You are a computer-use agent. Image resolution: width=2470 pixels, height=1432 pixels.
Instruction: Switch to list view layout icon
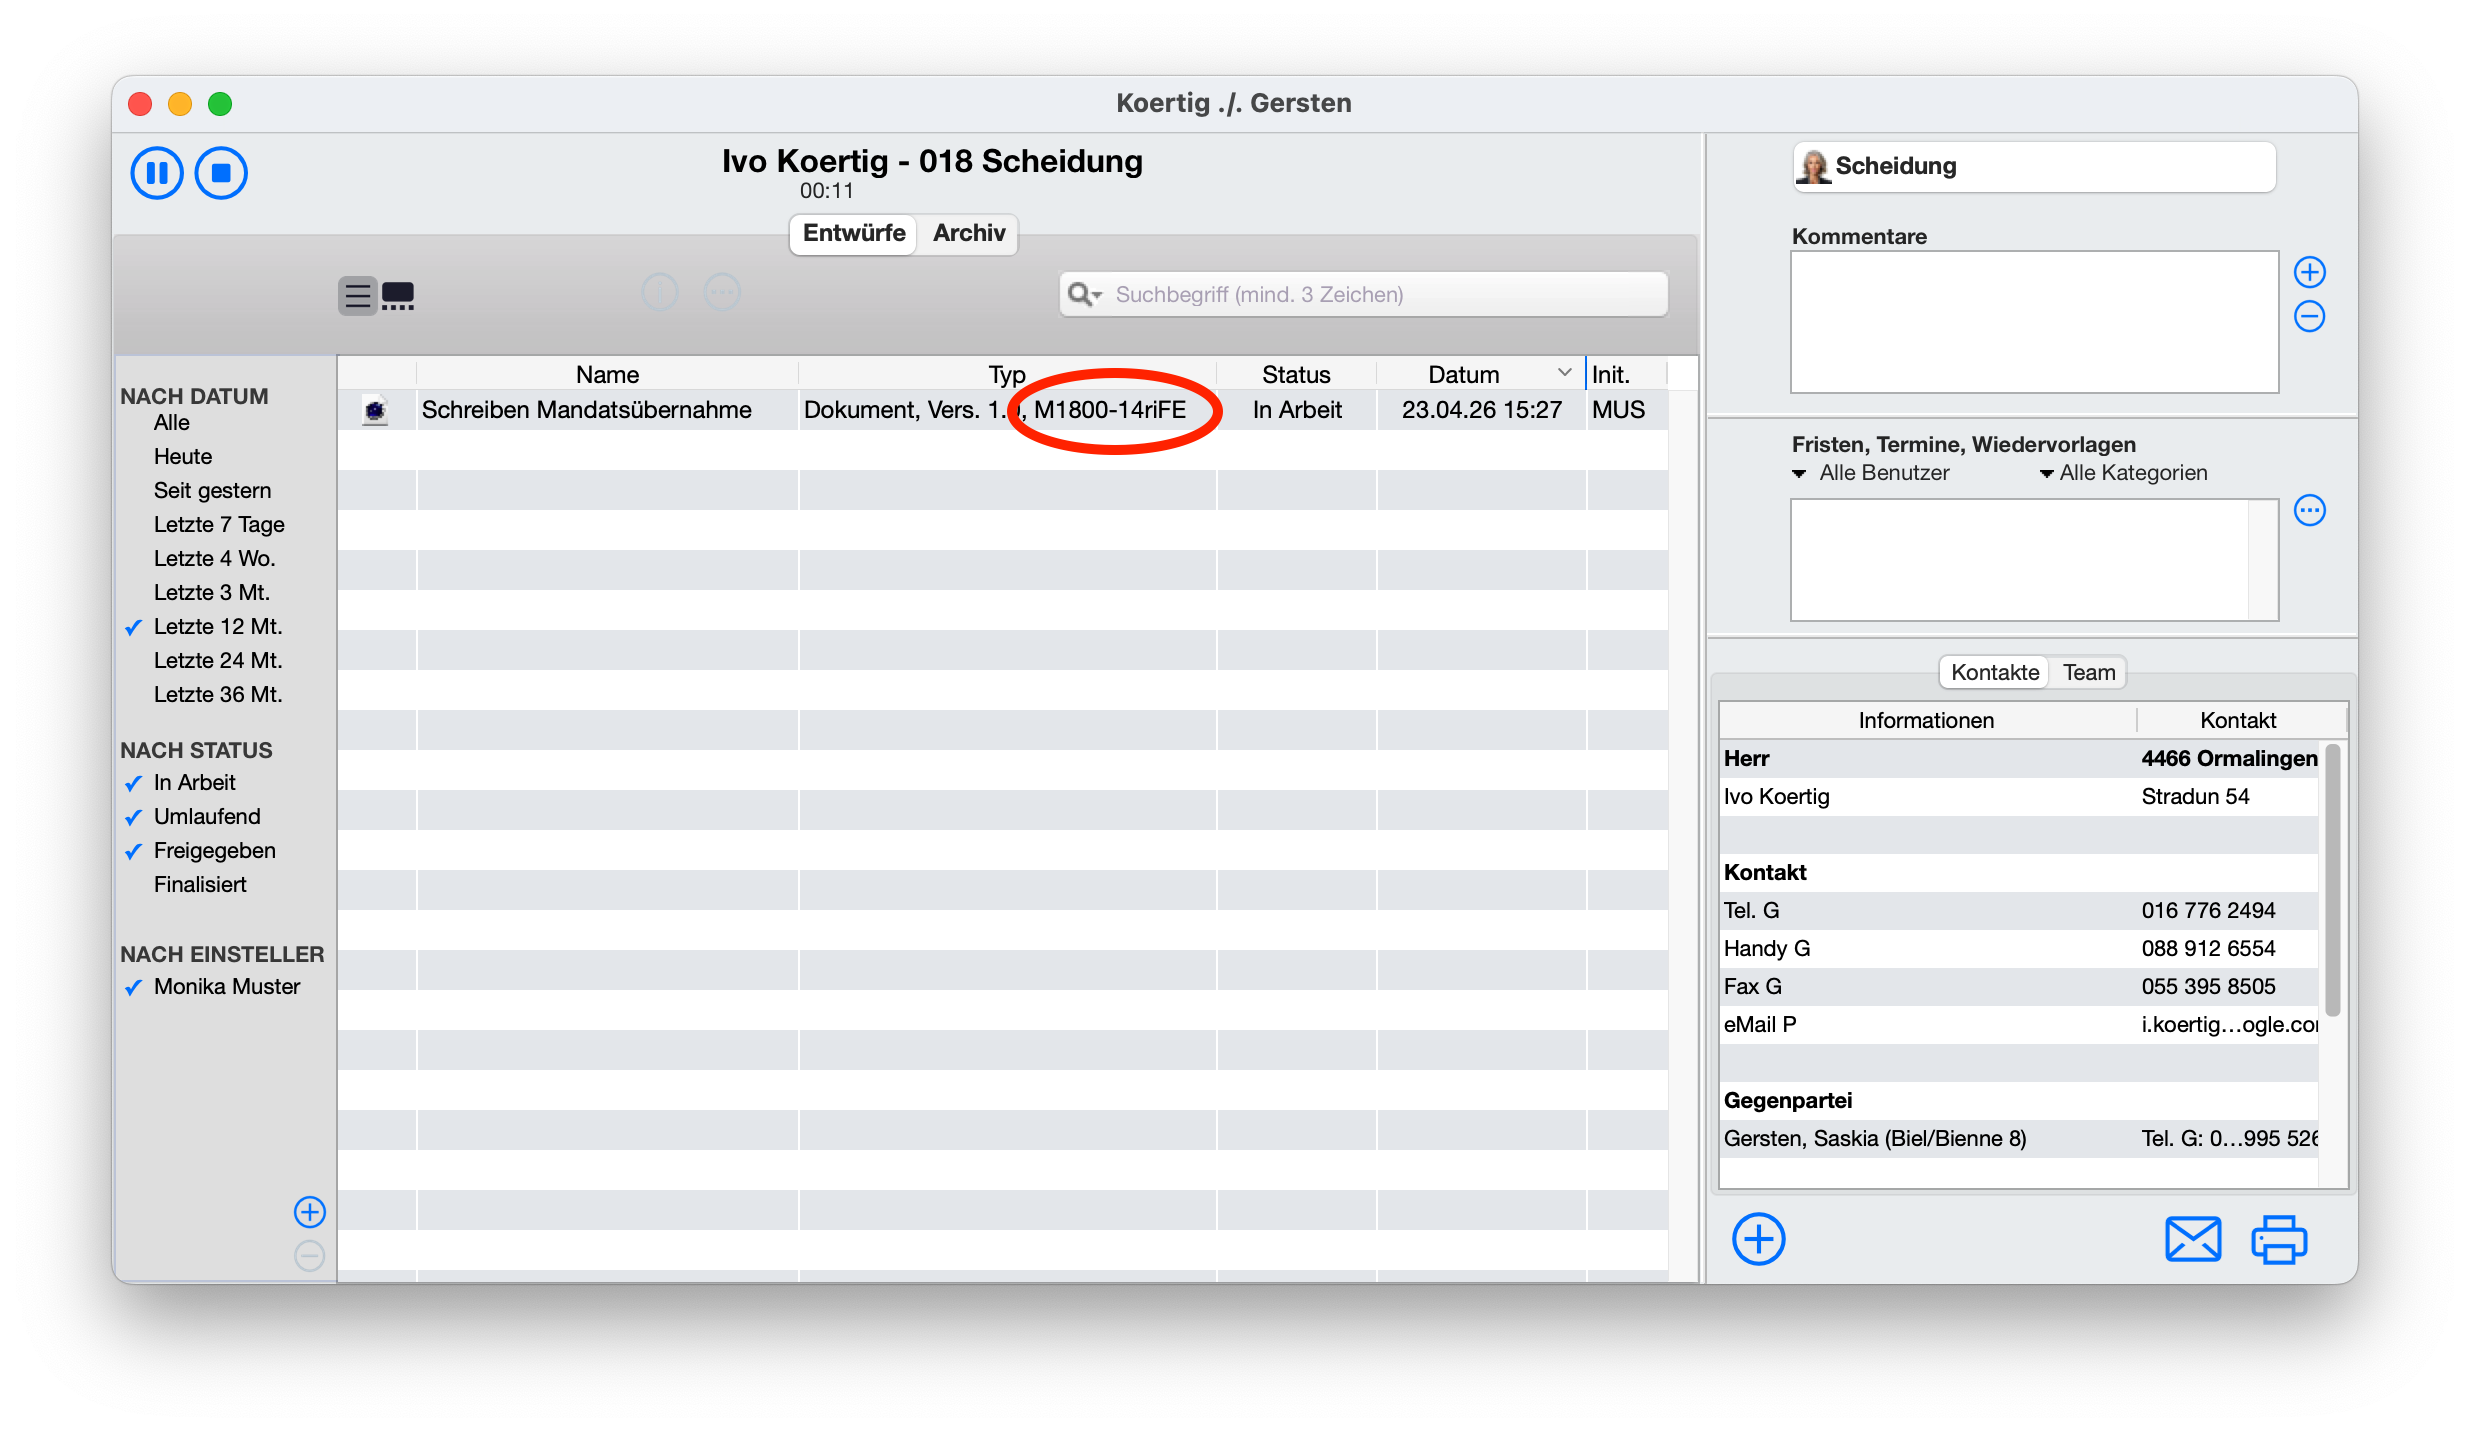click(358, 295)
